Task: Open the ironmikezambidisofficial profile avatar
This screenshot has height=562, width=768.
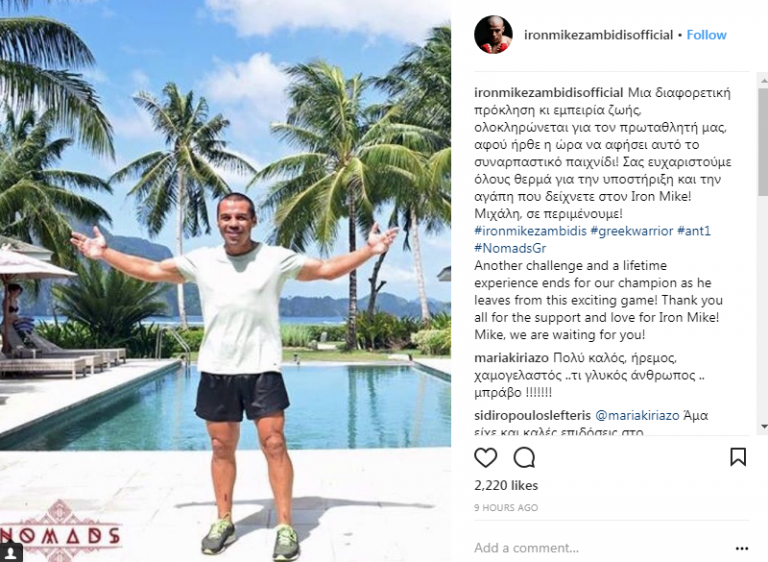Action: [x=493, y=35]
